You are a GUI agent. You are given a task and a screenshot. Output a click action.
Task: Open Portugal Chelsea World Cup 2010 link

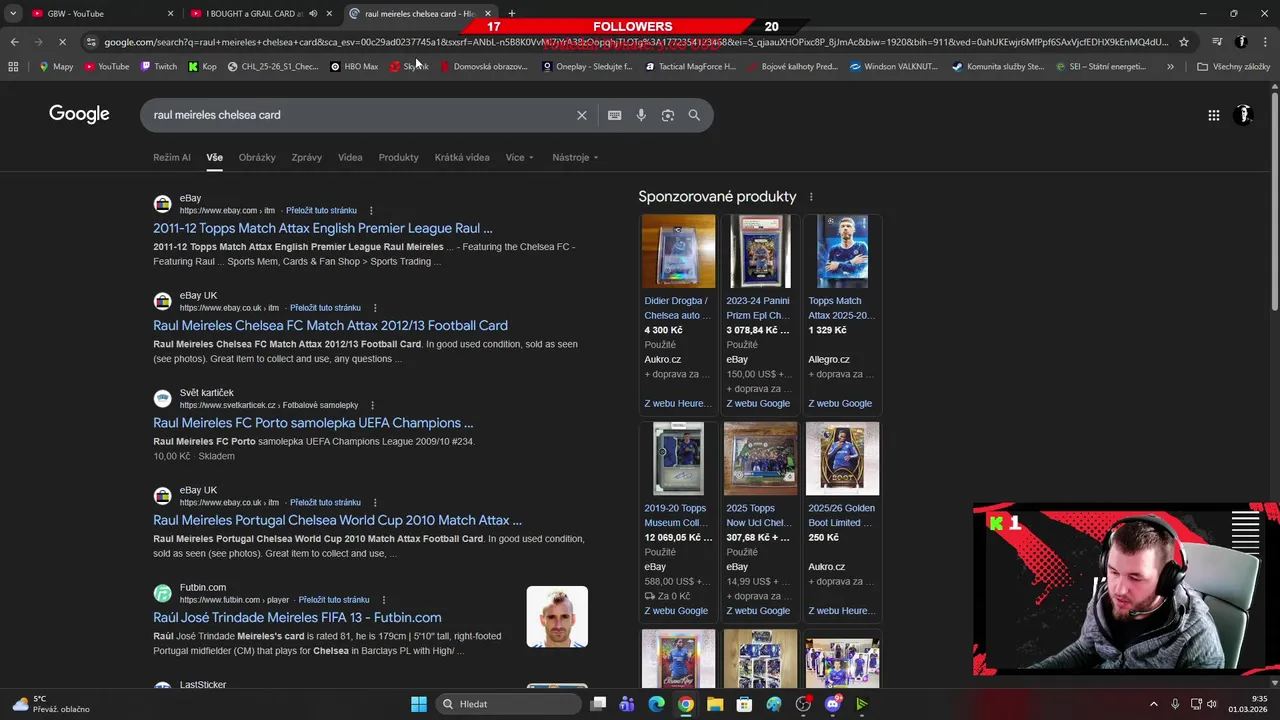(x=337, y=520)
